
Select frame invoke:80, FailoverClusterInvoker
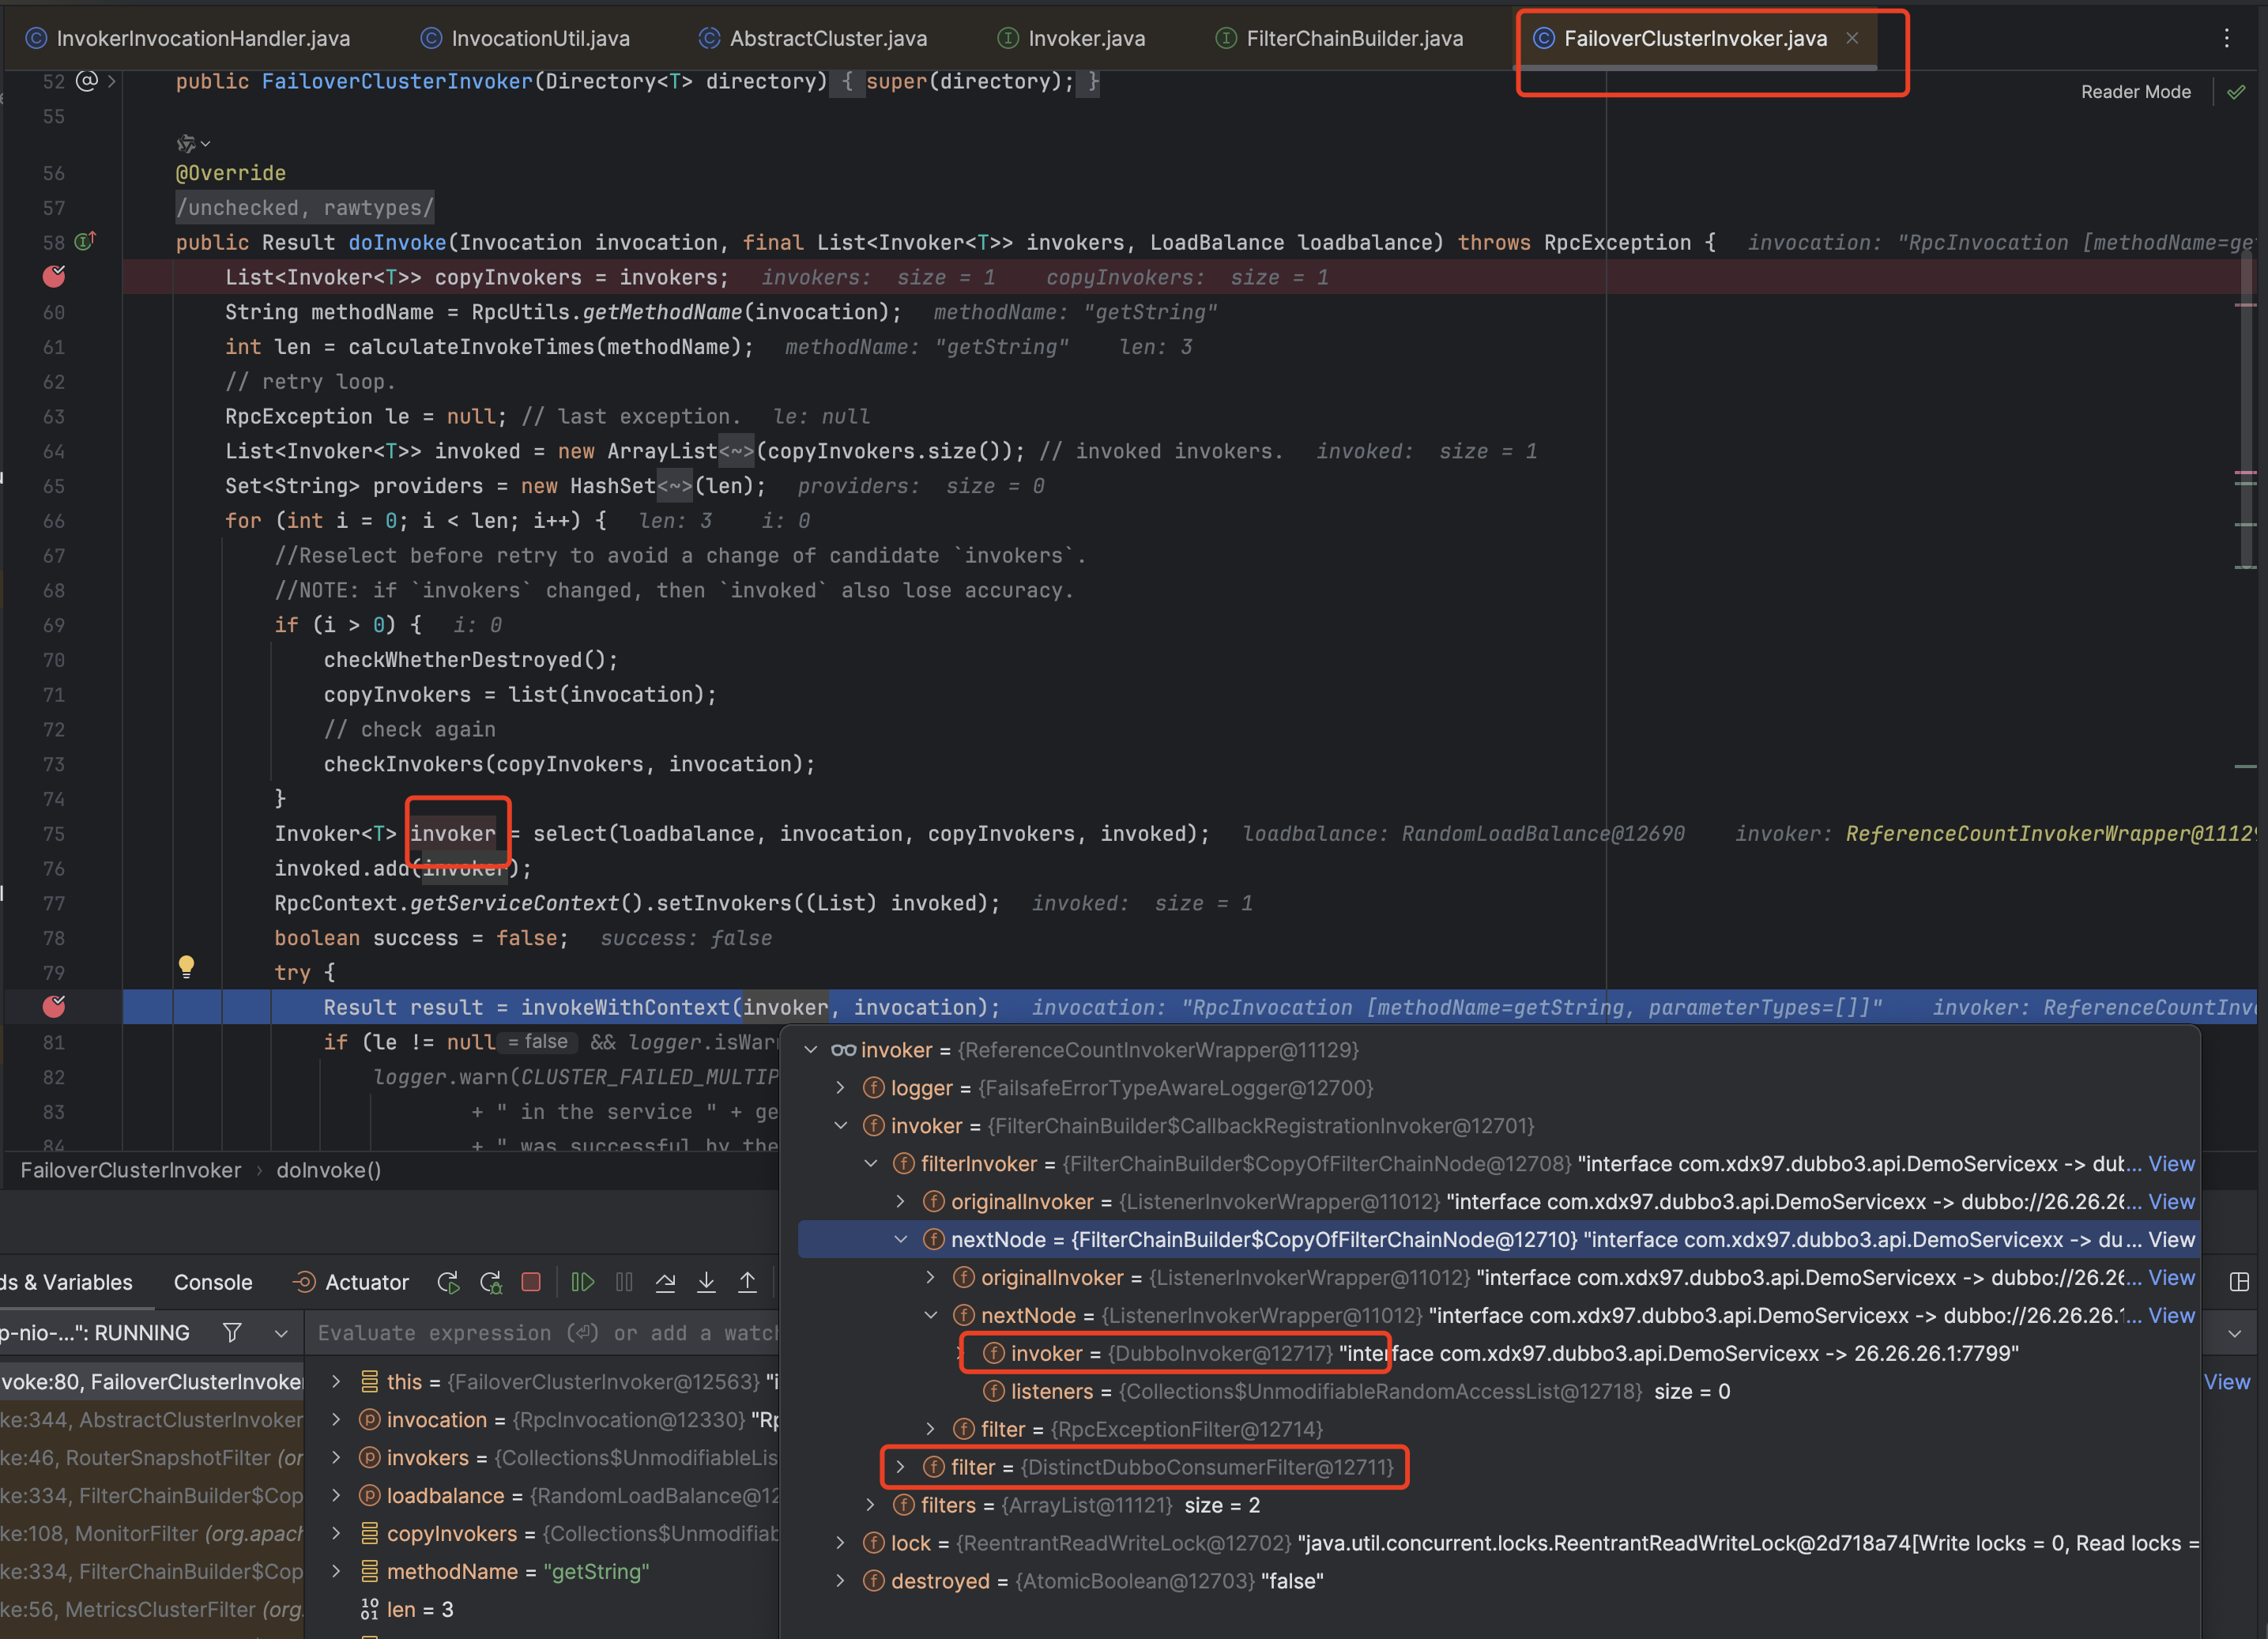pyautogui.click(x=151, y=1382)
